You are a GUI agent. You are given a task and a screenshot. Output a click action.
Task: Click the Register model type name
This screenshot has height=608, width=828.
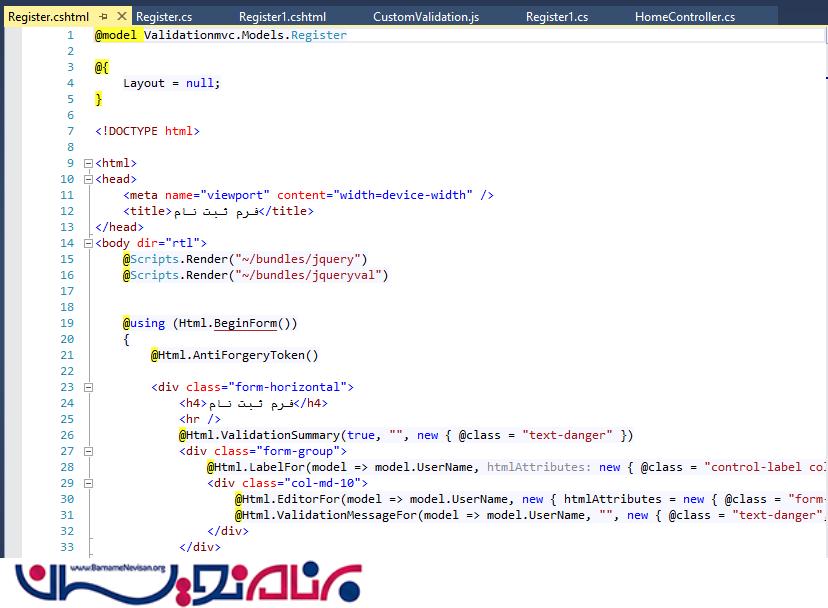tap(319, 35)
